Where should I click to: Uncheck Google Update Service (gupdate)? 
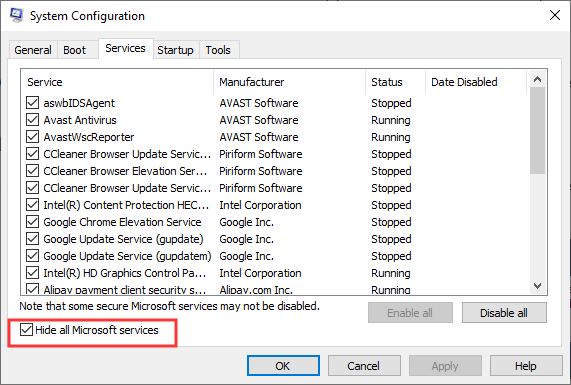32,239
